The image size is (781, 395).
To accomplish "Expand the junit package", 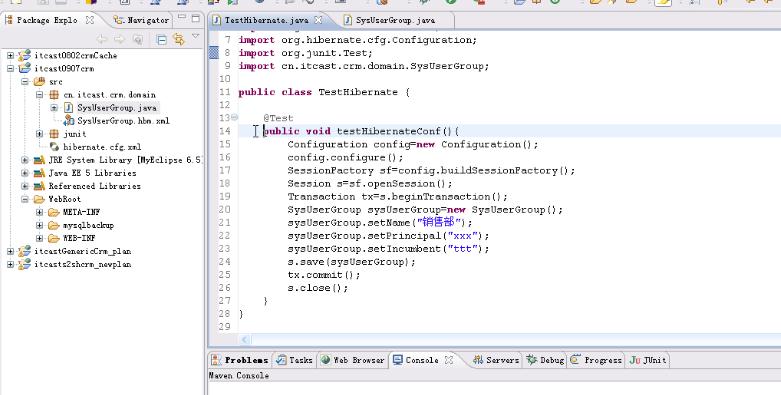I will pos(39,133).
